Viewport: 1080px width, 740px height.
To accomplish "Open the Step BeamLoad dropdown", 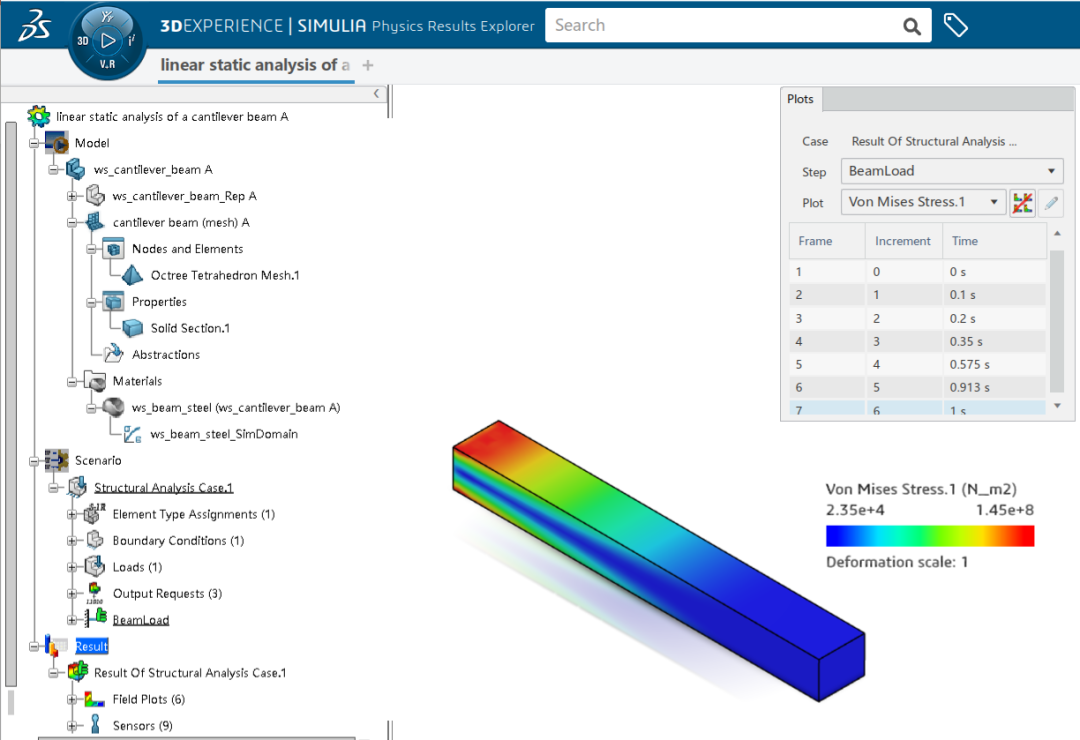I will click(x=951, y=171).
